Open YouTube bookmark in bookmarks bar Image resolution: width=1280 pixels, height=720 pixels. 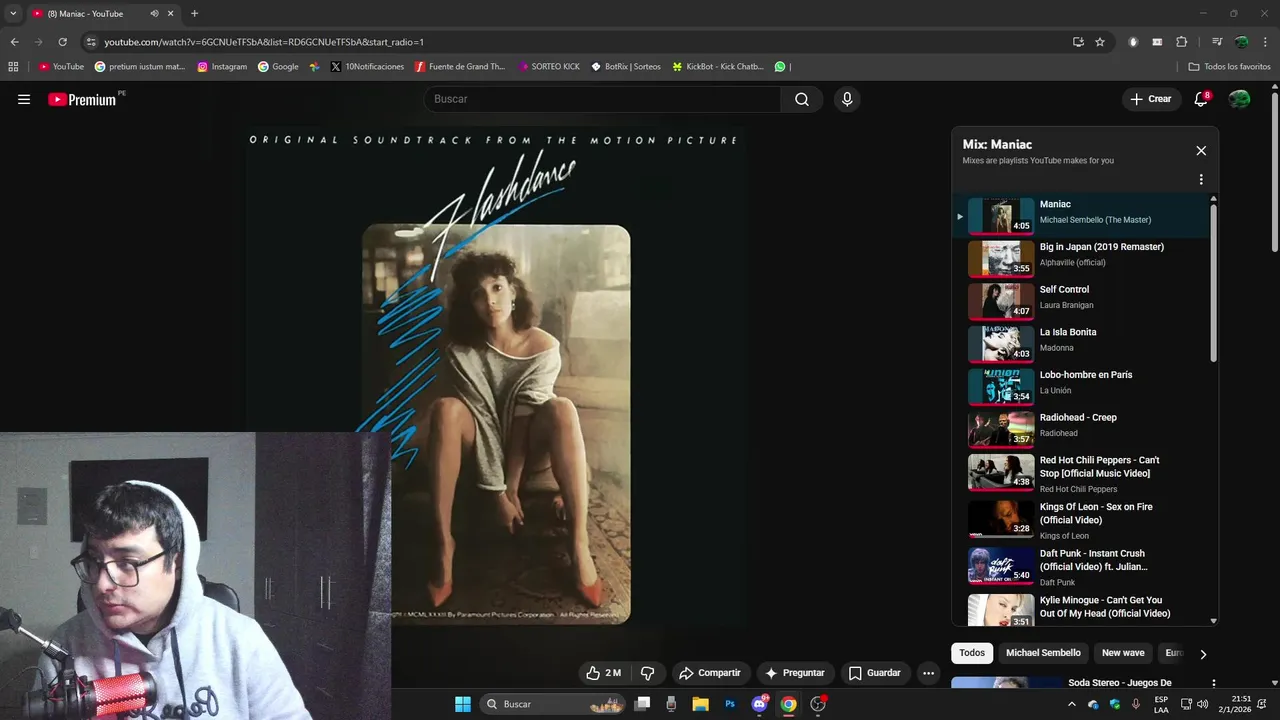pos(61,67)
